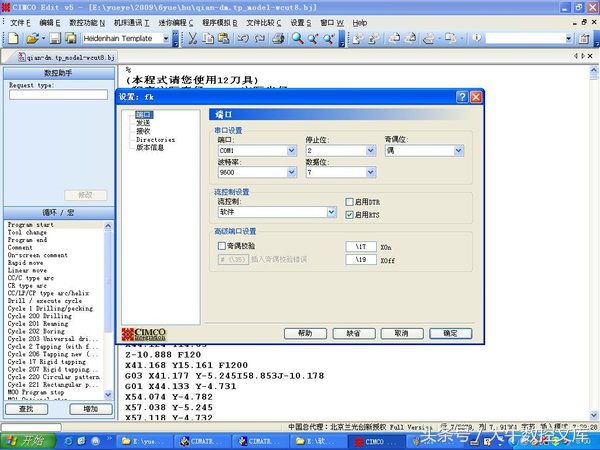Click the 取消 button
This screenshot has width=600, height=450.
tap(402, 333)
